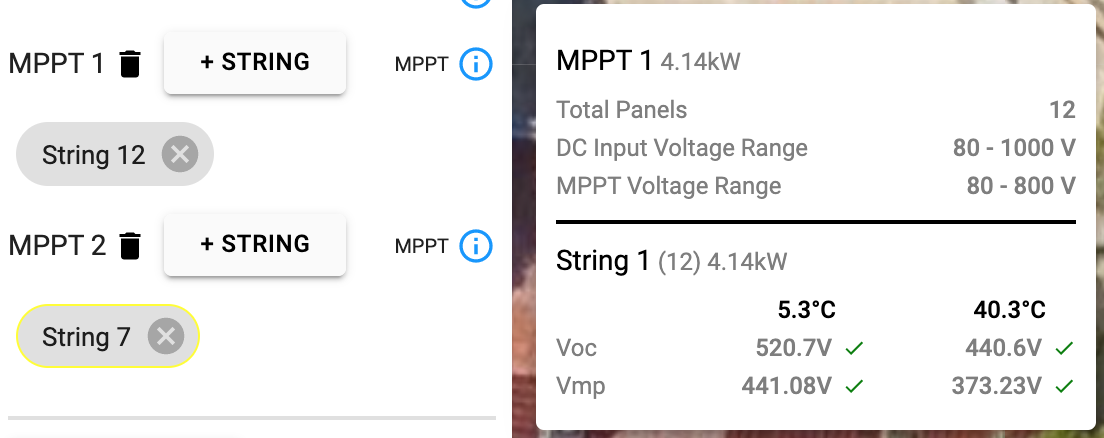Click the MPPT label beside MPPT 2 info icon

pyautogui.click(x=421, y=246)
